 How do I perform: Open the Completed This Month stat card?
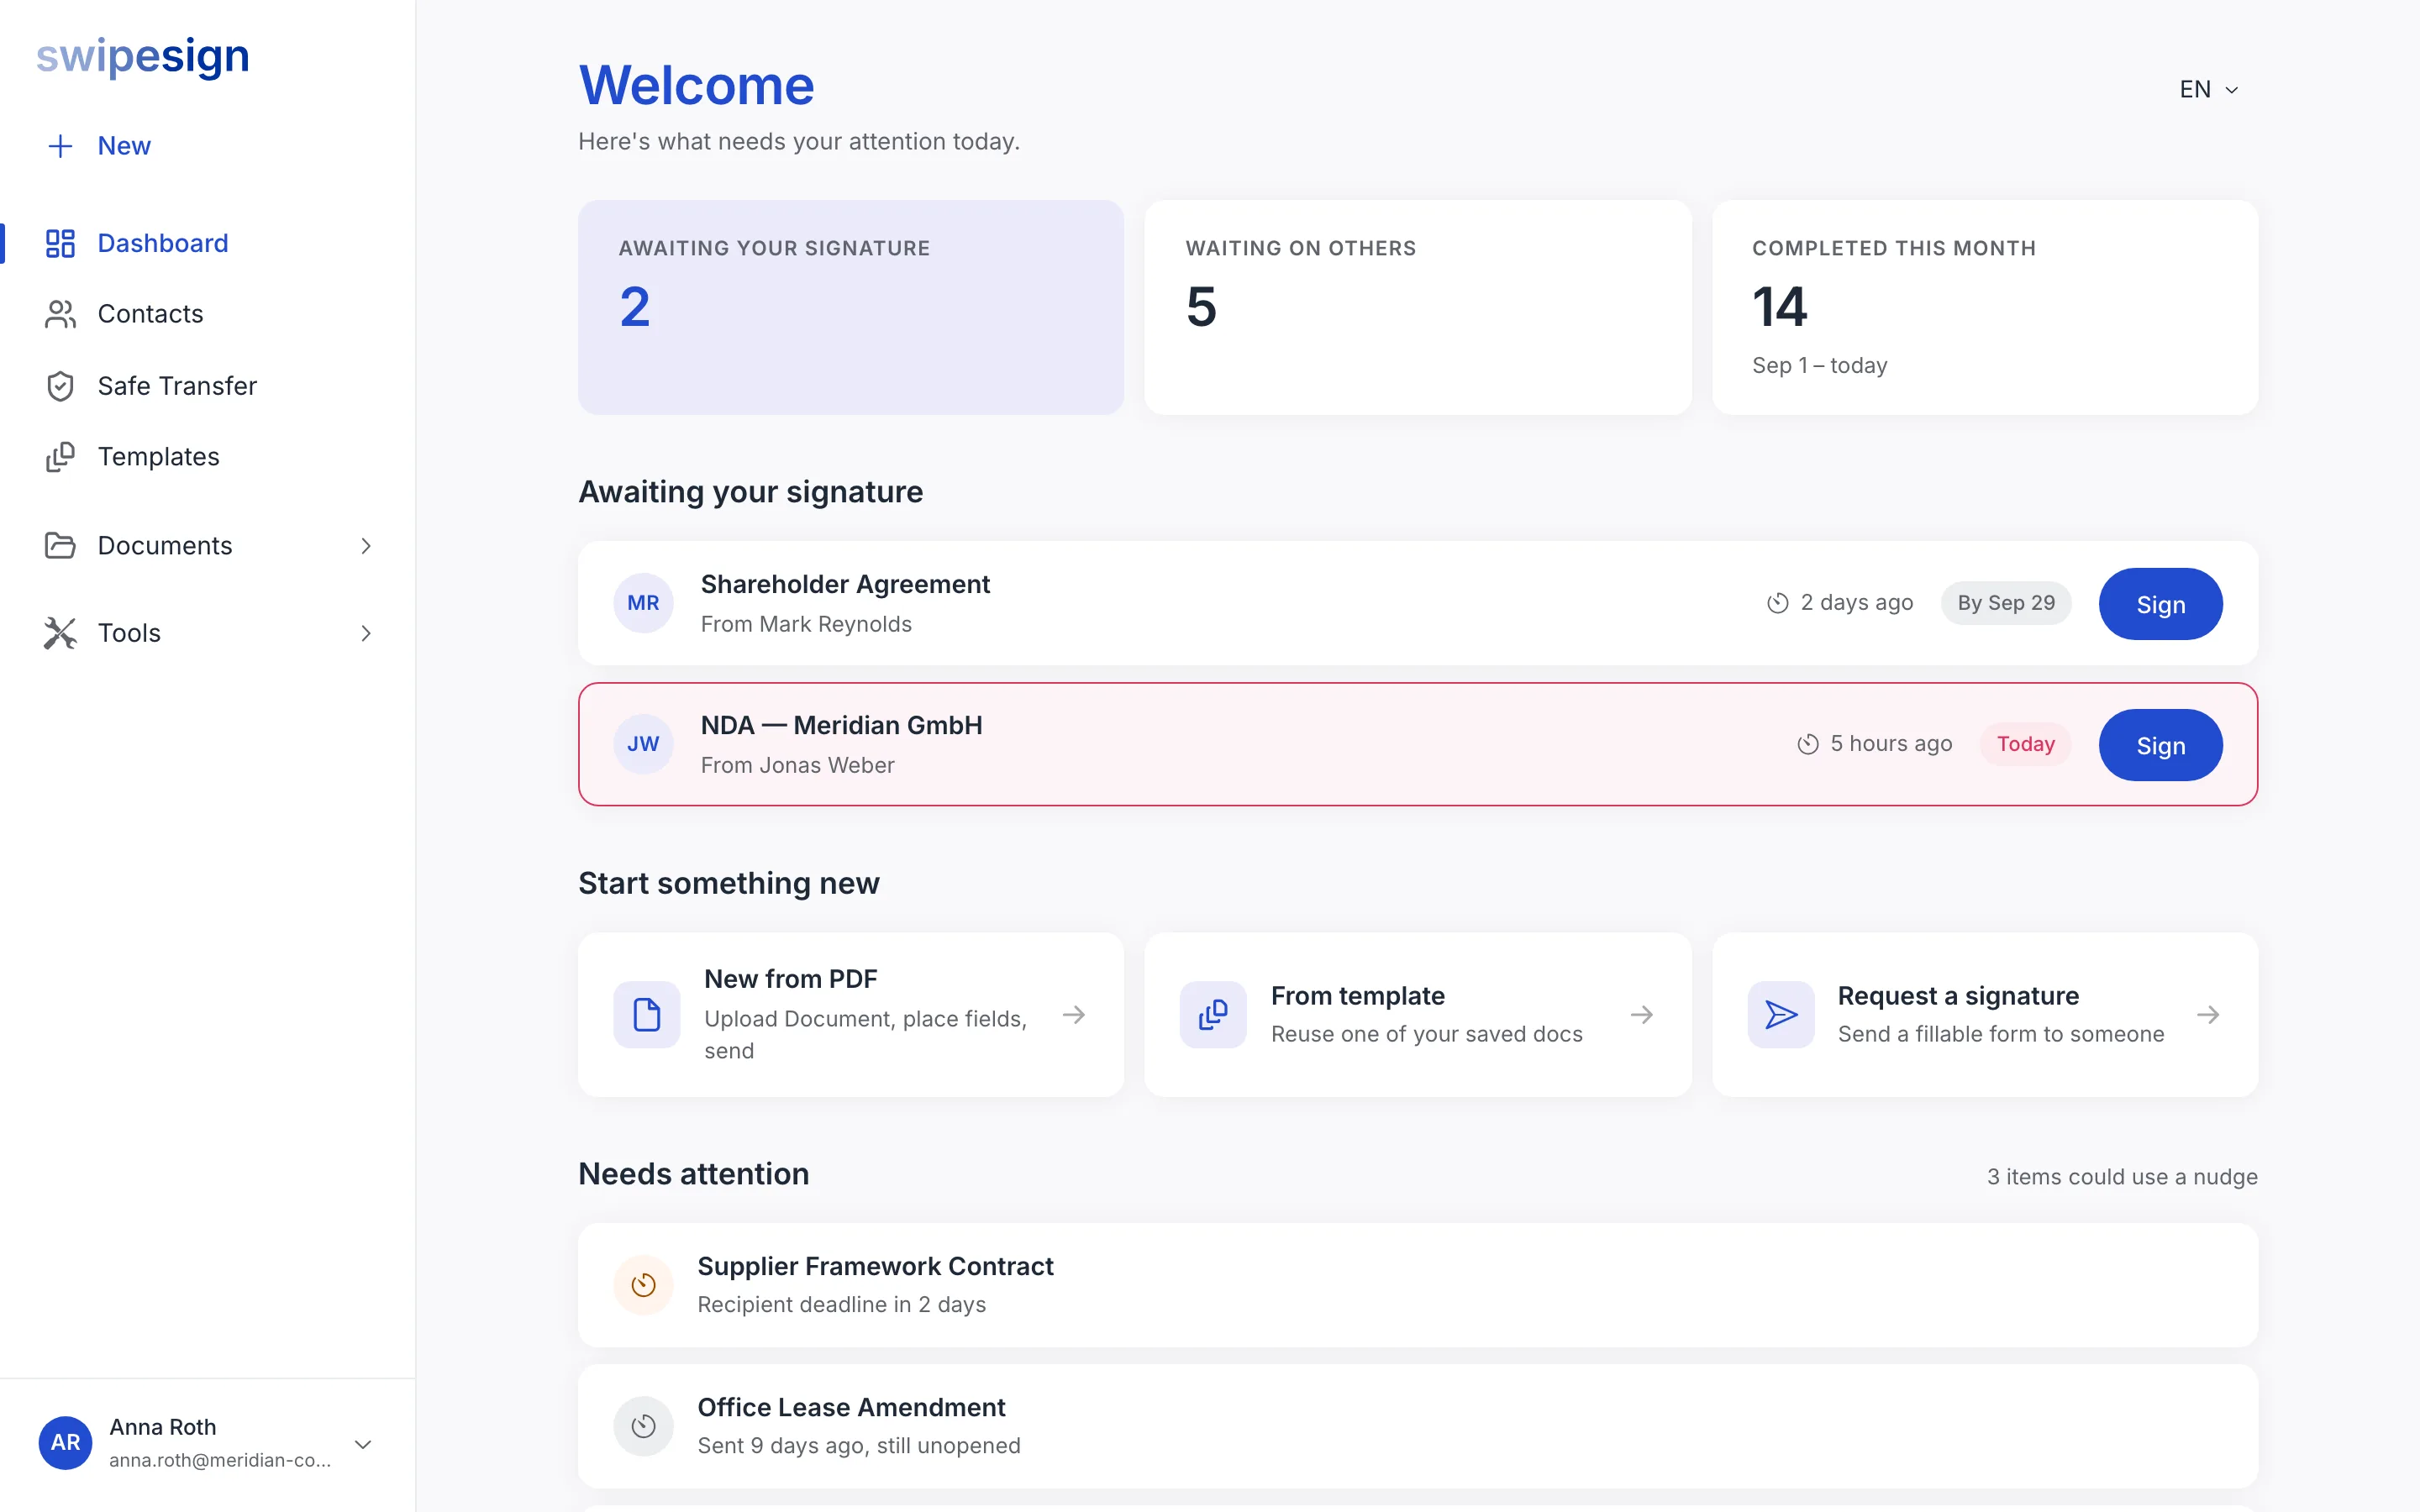1985,307
